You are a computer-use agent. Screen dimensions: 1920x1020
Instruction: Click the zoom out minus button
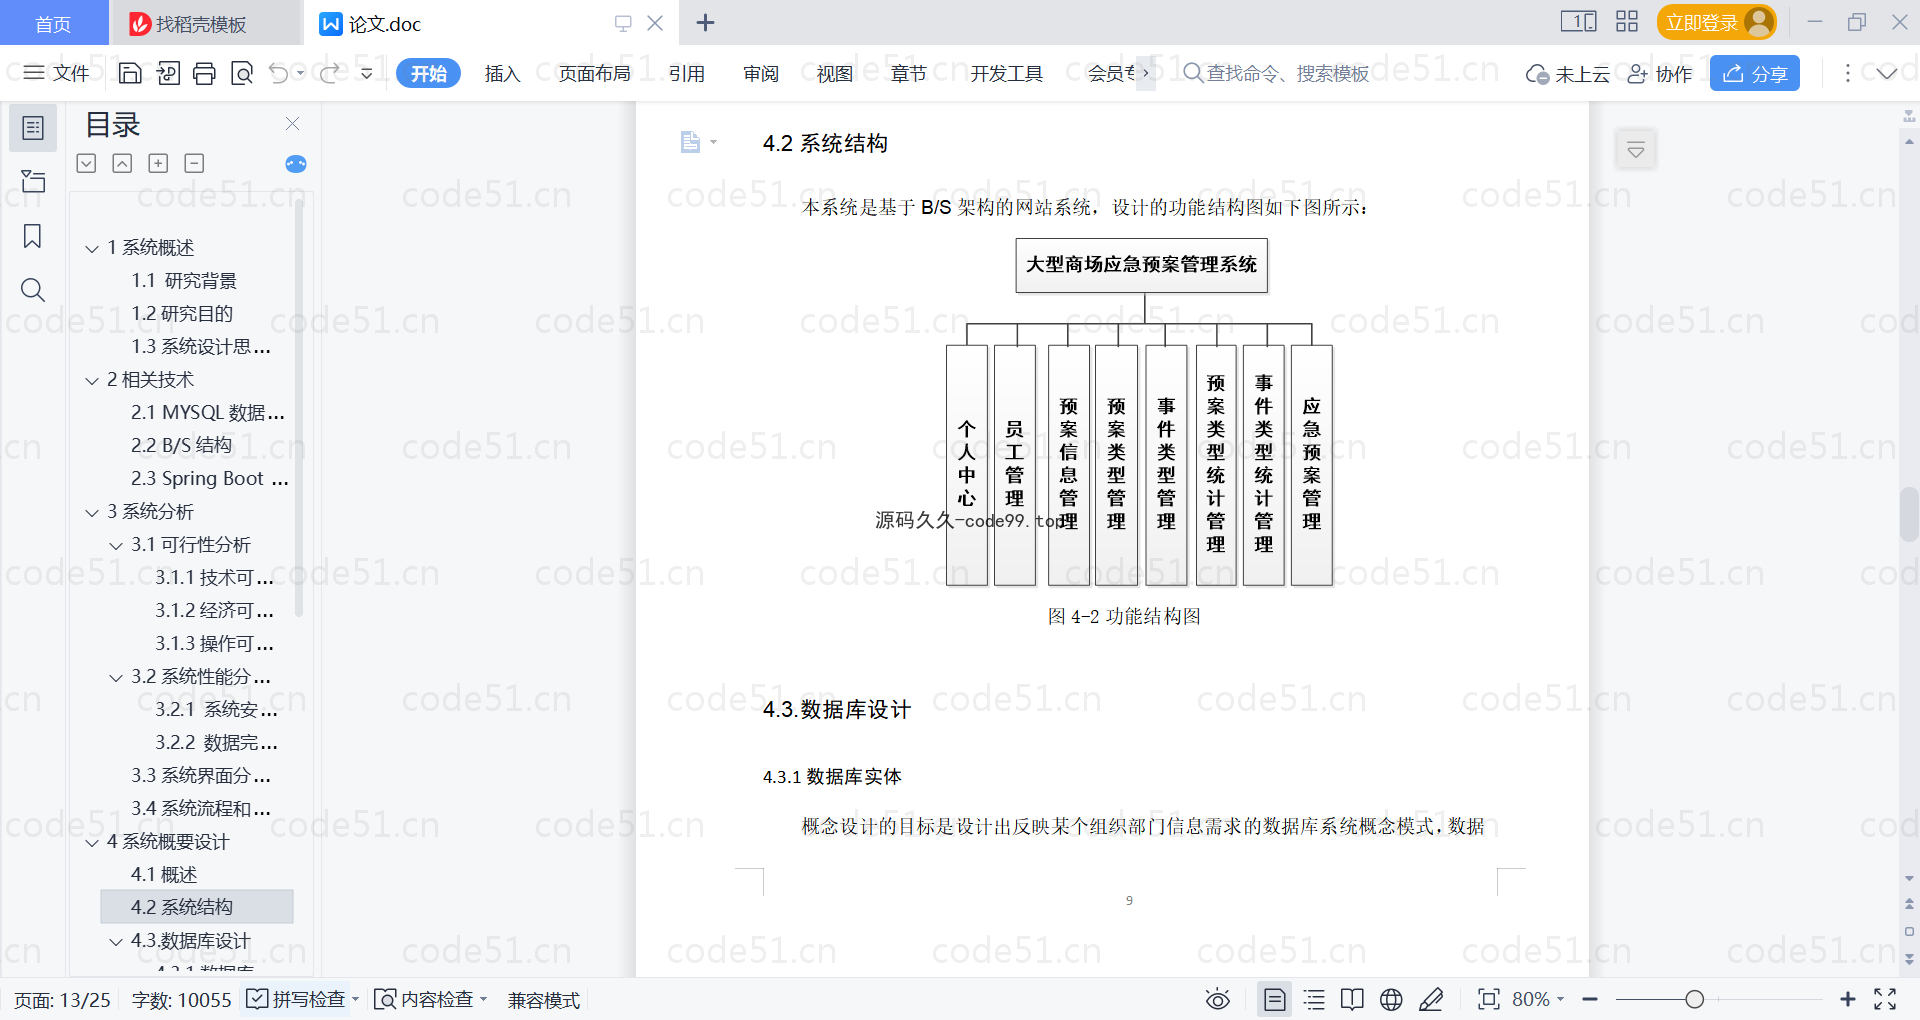coord(1590,999)
